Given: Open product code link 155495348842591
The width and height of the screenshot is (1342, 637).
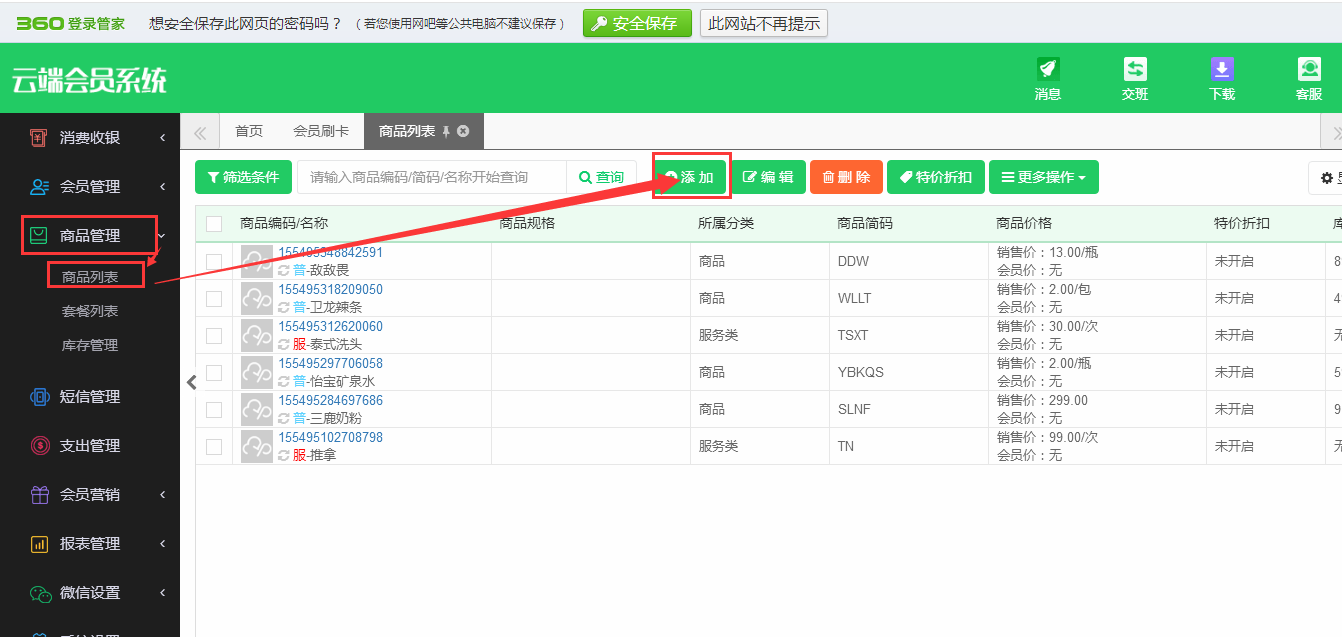Looking at the screenshot, I should [330, 252].
